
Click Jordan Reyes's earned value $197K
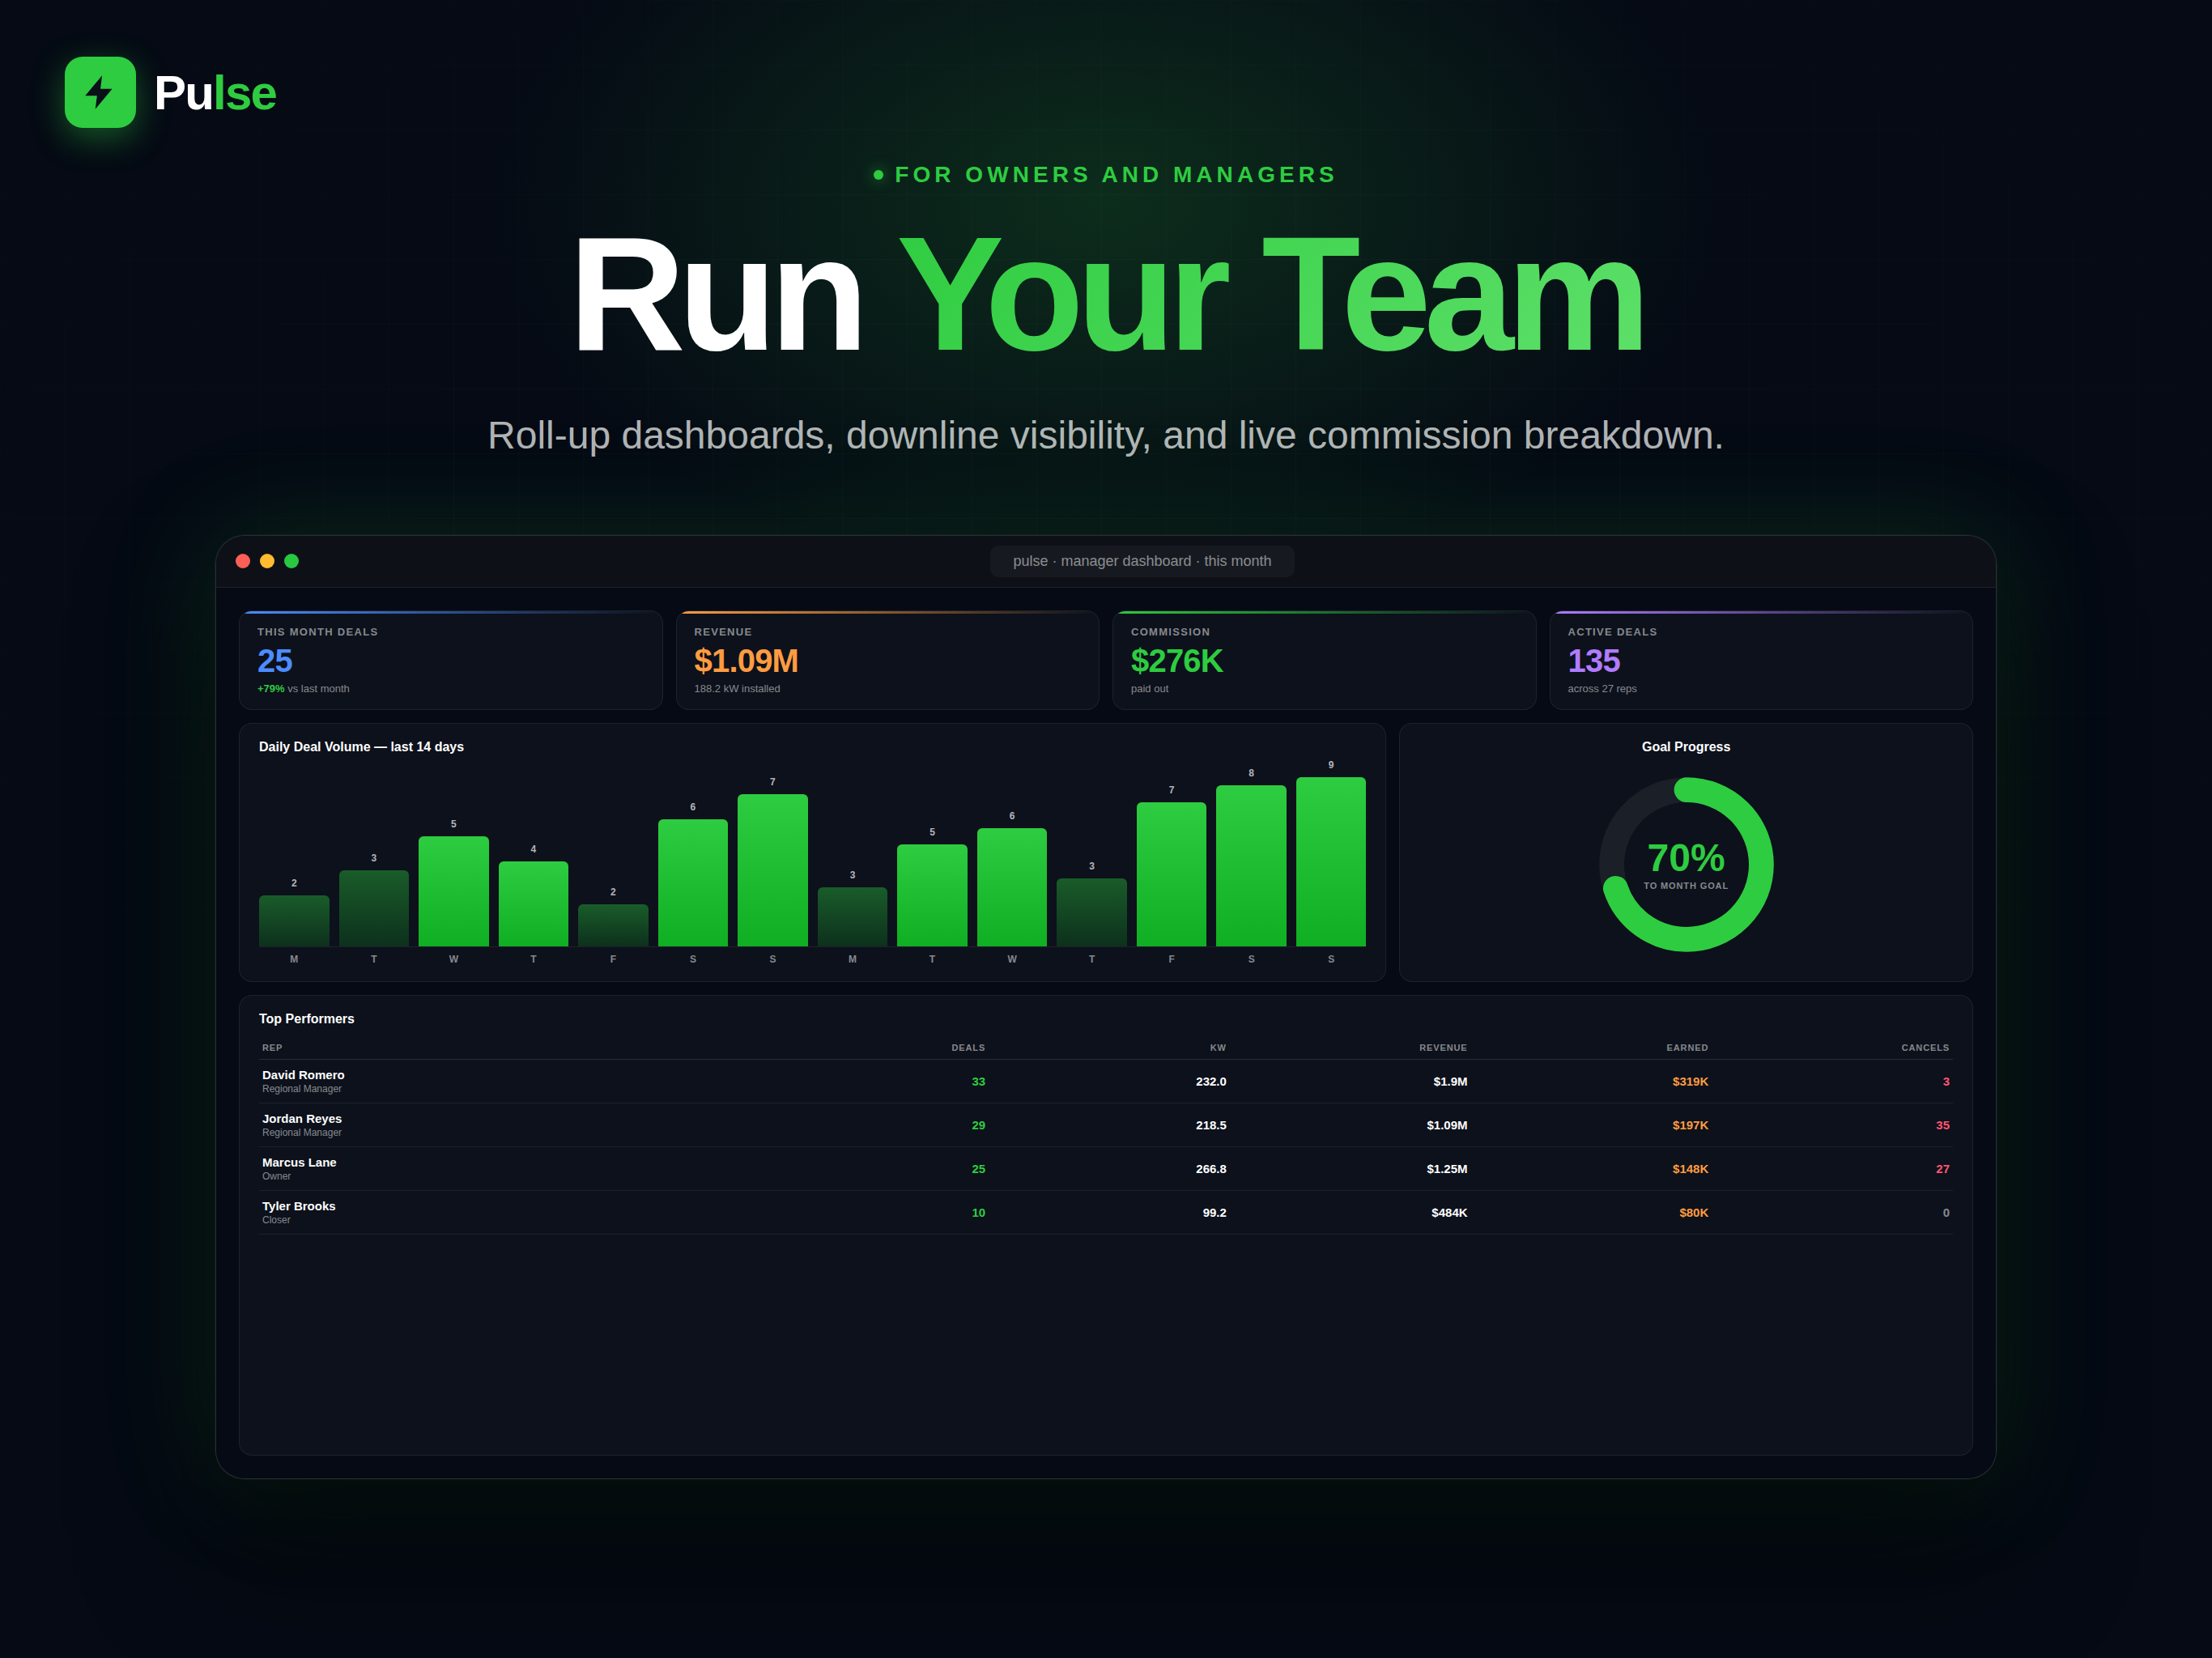[1690, 1126]
